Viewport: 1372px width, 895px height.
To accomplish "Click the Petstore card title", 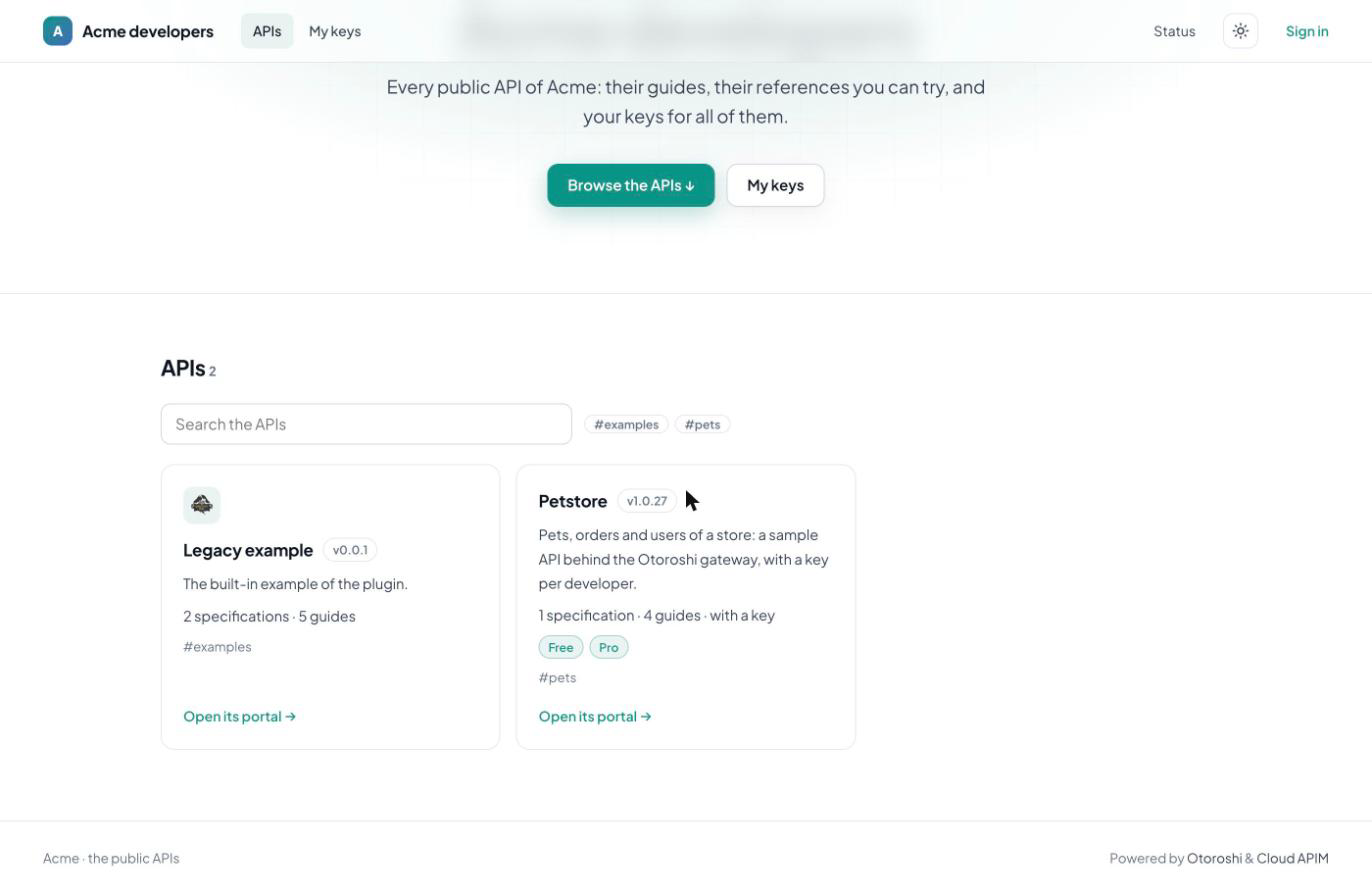I will (x=573, y=501).
